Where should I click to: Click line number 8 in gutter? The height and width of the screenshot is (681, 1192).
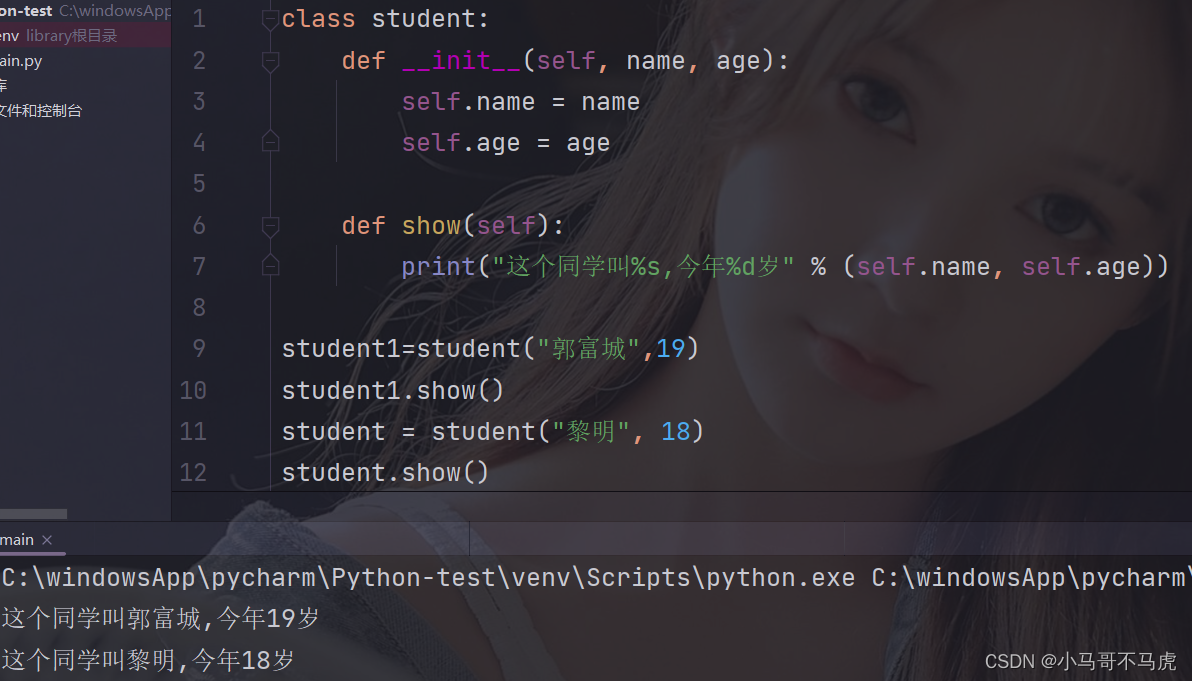tap(199, 307)
